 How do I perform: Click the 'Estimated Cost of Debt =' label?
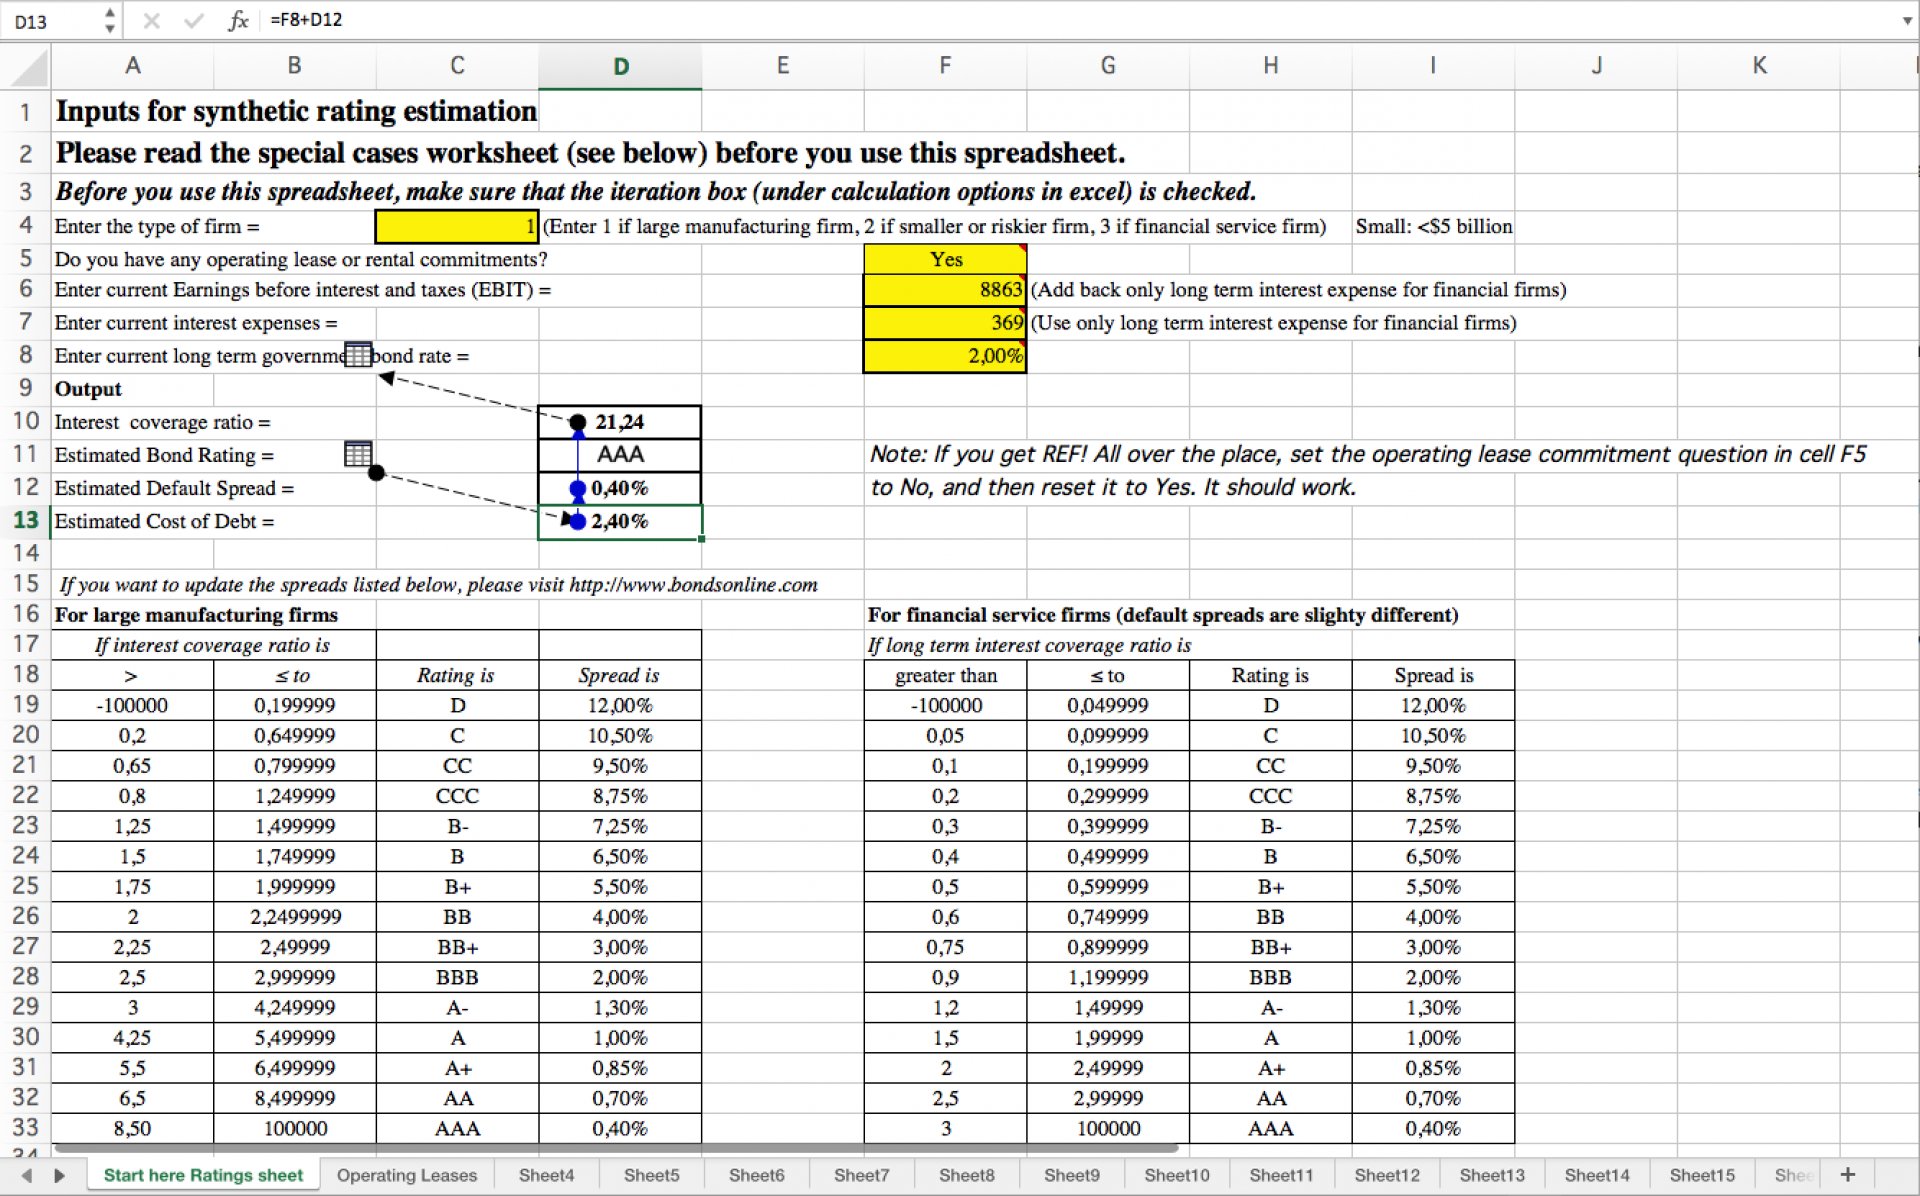164,521
